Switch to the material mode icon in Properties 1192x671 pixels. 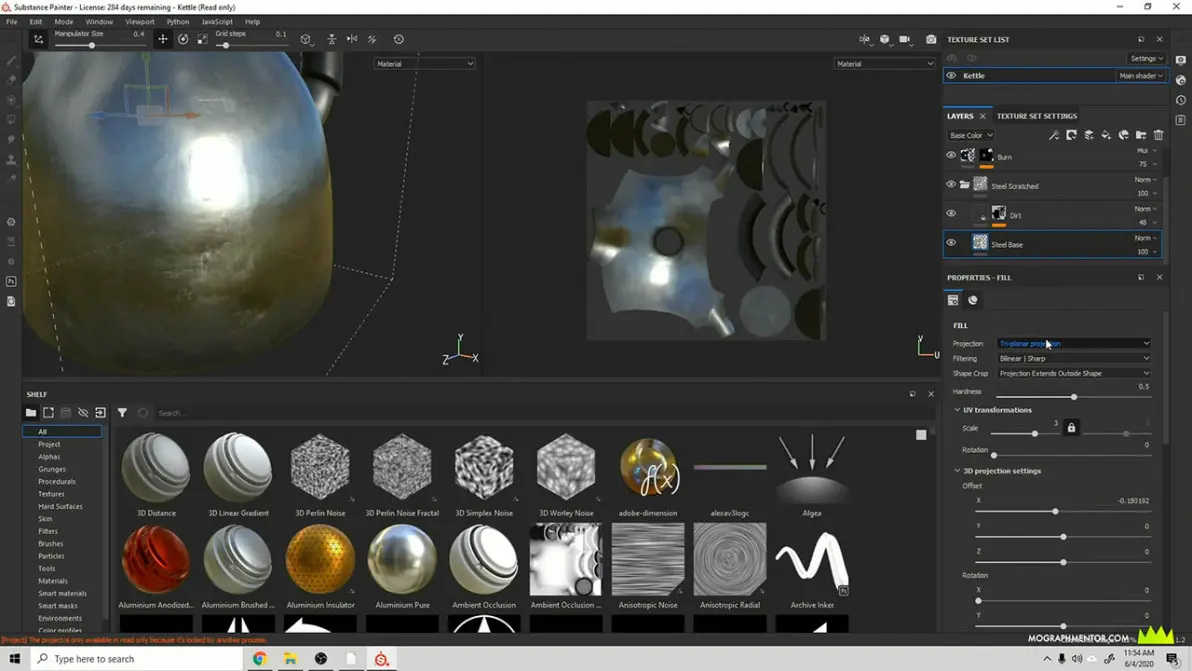(973, 300)
